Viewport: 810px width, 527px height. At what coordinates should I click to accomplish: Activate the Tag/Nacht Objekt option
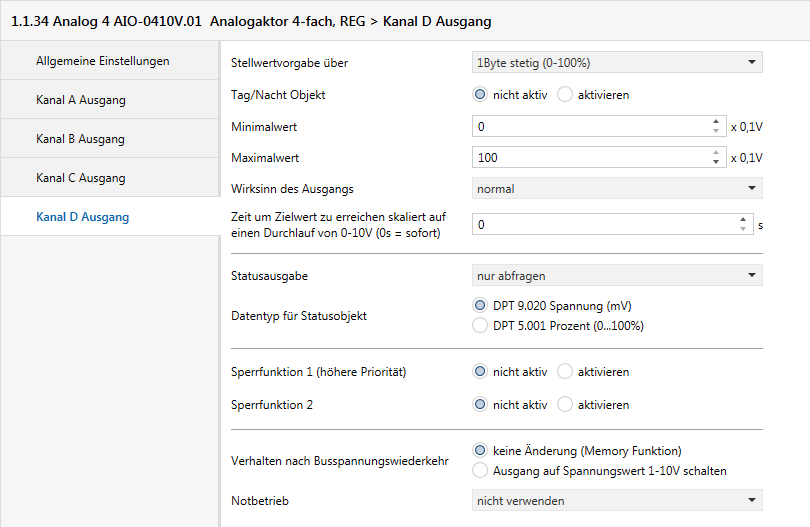click(564, 95)
